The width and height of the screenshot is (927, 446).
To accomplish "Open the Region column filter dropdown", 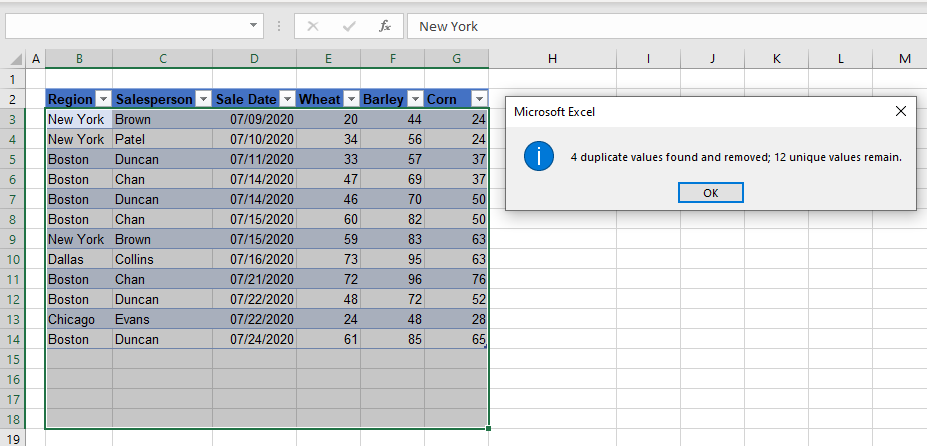I will 103,99.
